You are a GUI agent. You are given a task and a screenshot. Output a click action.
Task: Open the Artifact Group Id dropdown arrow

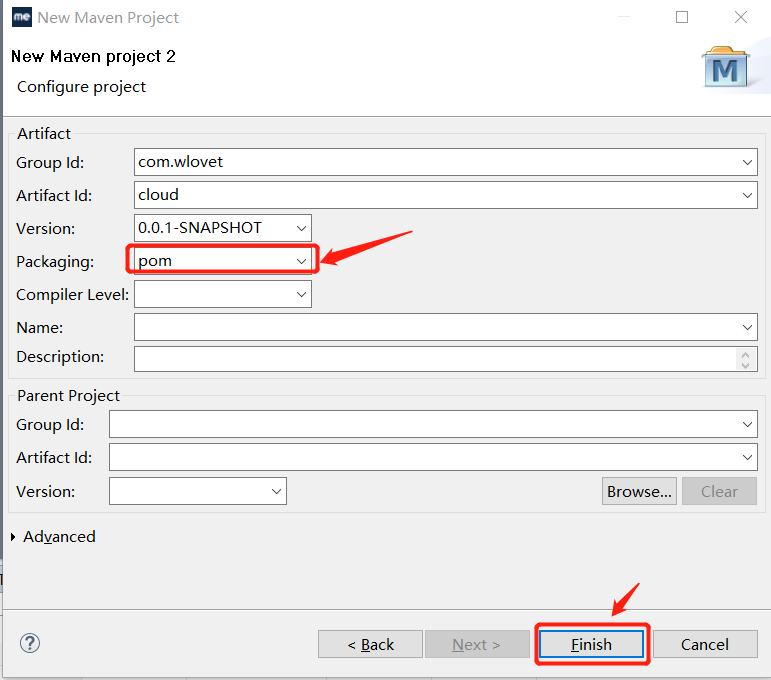747,162
